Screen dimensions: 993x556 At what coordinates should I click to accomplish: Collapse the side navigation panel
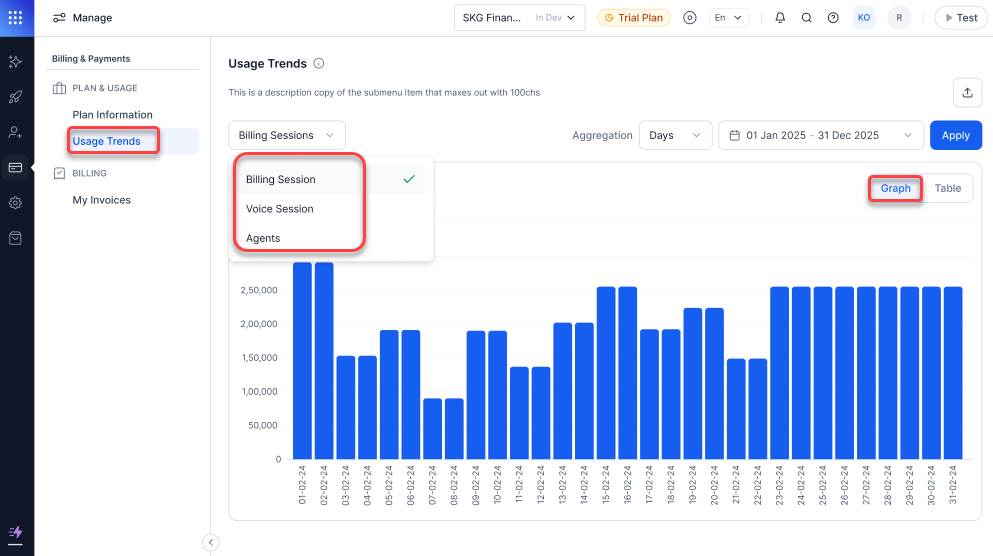210,542
